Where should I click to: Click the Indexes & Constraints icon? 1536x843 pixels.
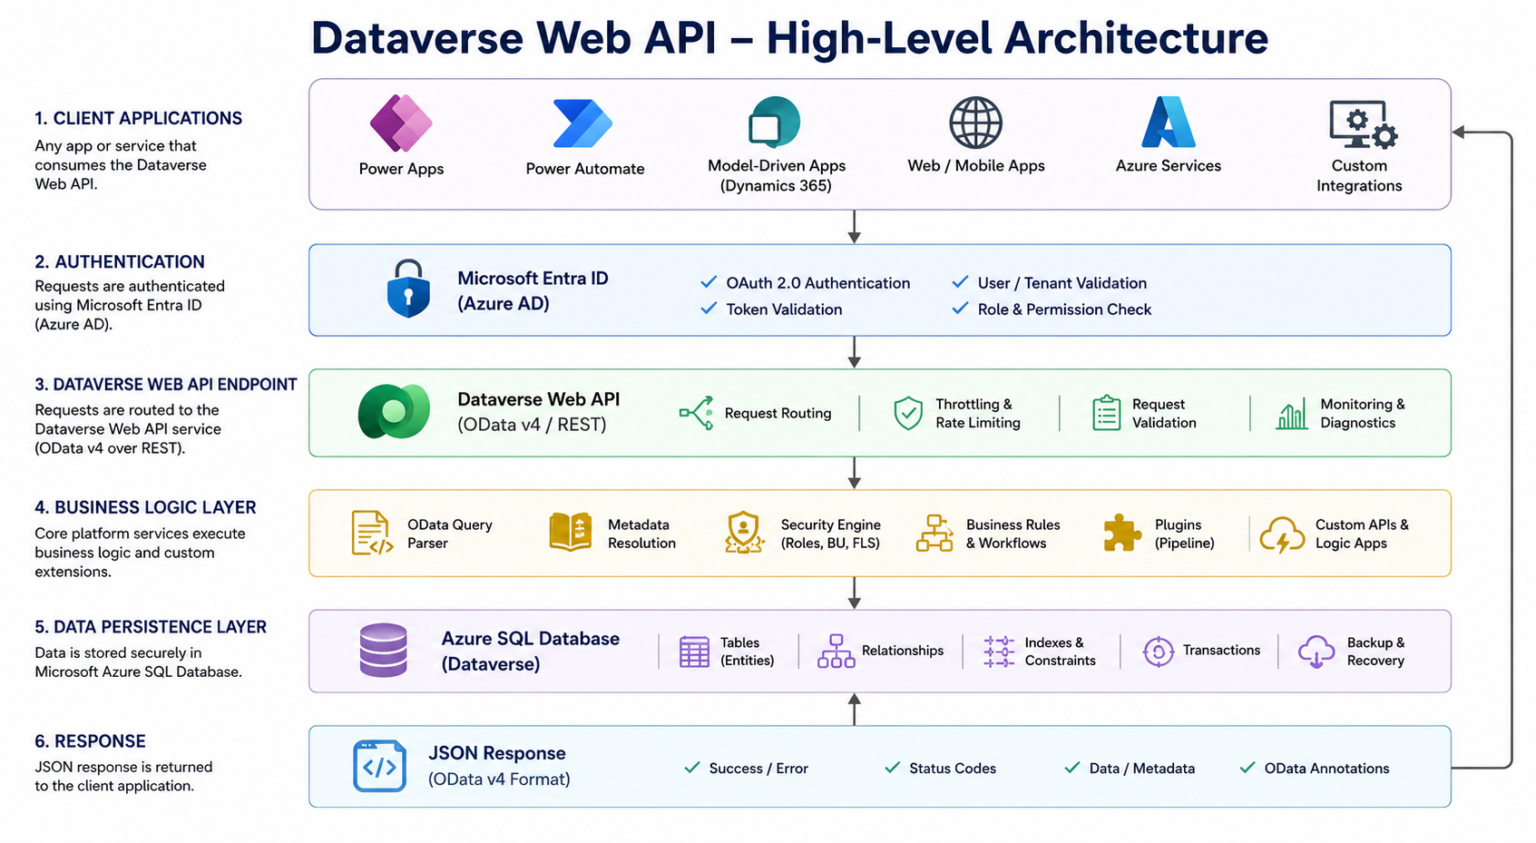(998, 651)
